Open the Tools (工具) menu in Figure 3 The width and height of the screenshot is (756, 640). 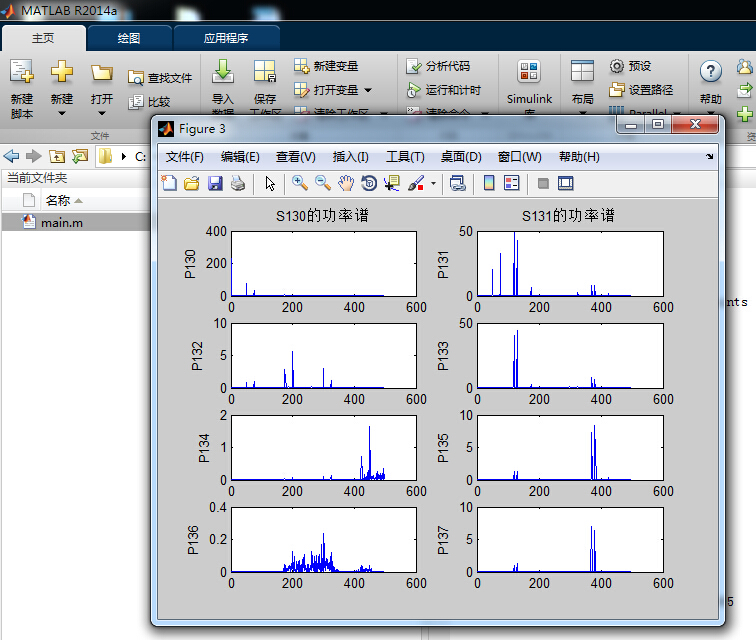click(x=405, y=157)
